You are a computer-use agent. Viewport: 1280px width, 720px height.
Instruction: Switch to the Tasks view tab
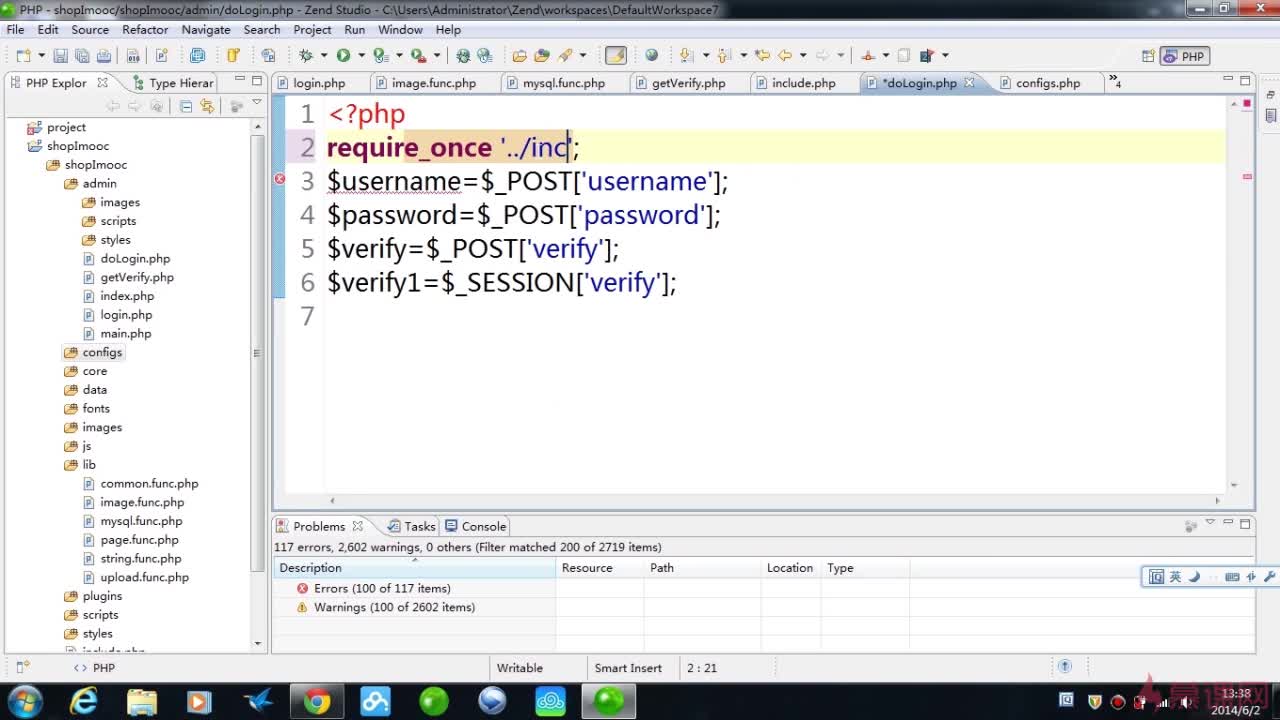[x=412, y=526]
